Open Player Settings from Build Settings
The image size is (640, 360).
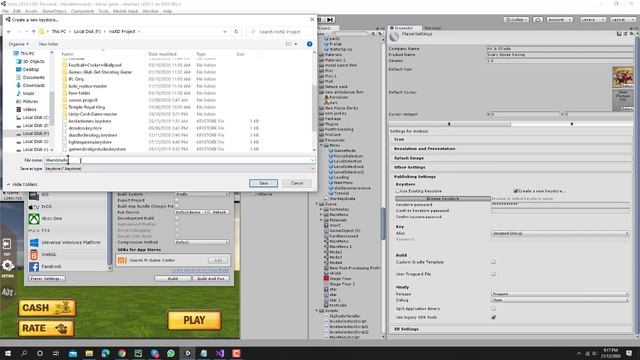(47, 278)
